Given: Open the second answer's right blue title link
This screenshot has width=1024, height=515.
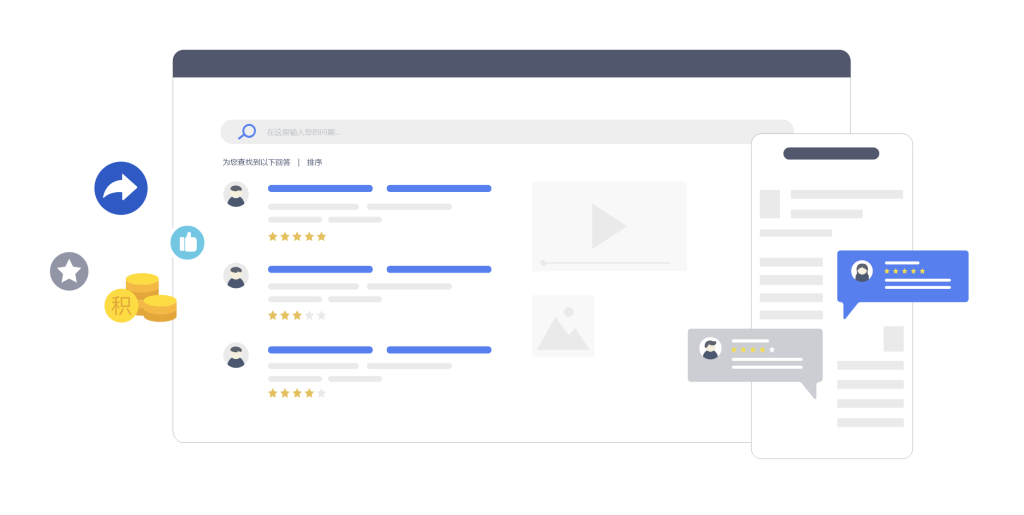Looking at the screenshot, I should click(438, 269).
